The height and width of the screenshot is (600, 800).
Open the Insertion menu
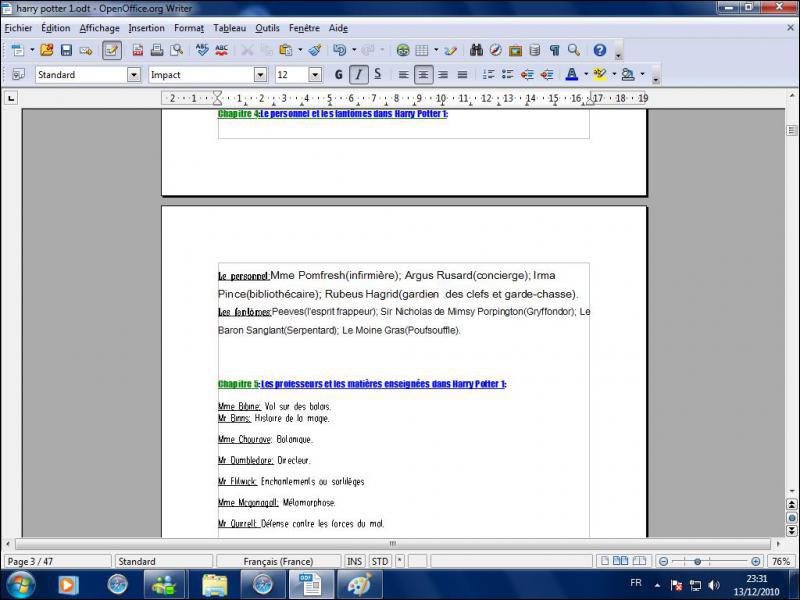click(146, 28)
